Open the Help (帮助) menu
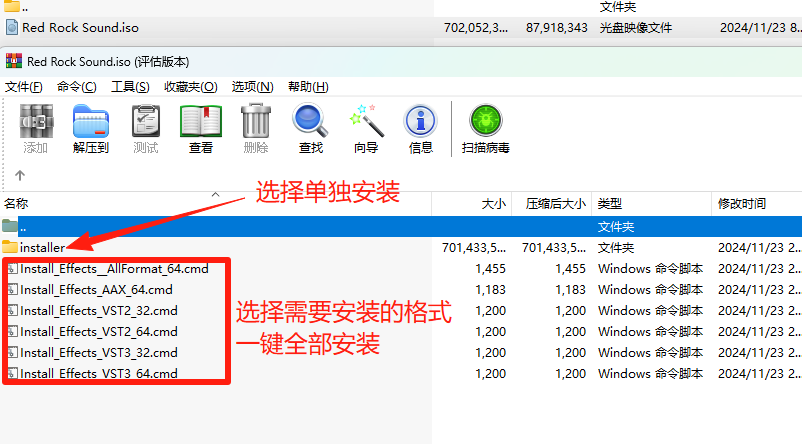Image resolution: width=802 pixels, height=444 pixels. pos(308,87)
